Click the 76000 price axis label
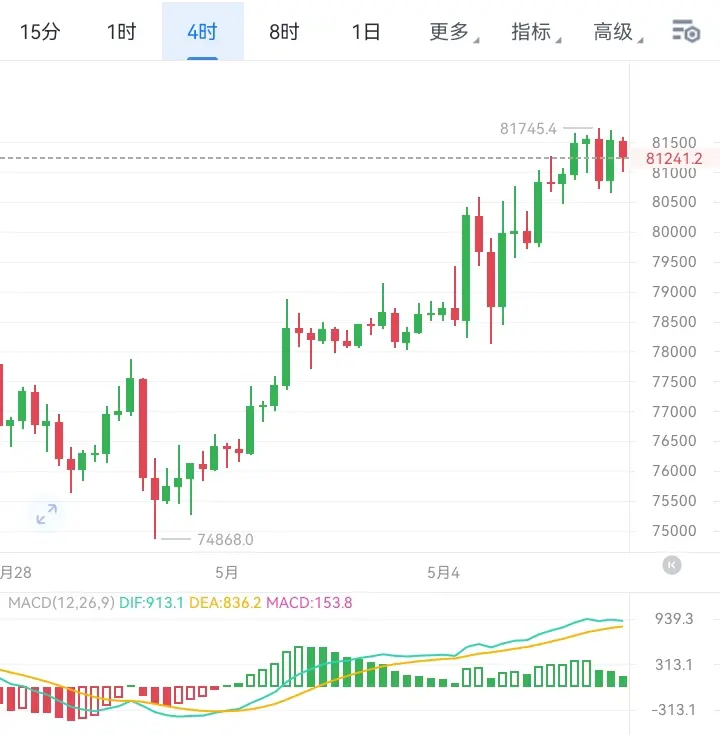The height and width of the screenshot is (735, 720). click(674, 471)
